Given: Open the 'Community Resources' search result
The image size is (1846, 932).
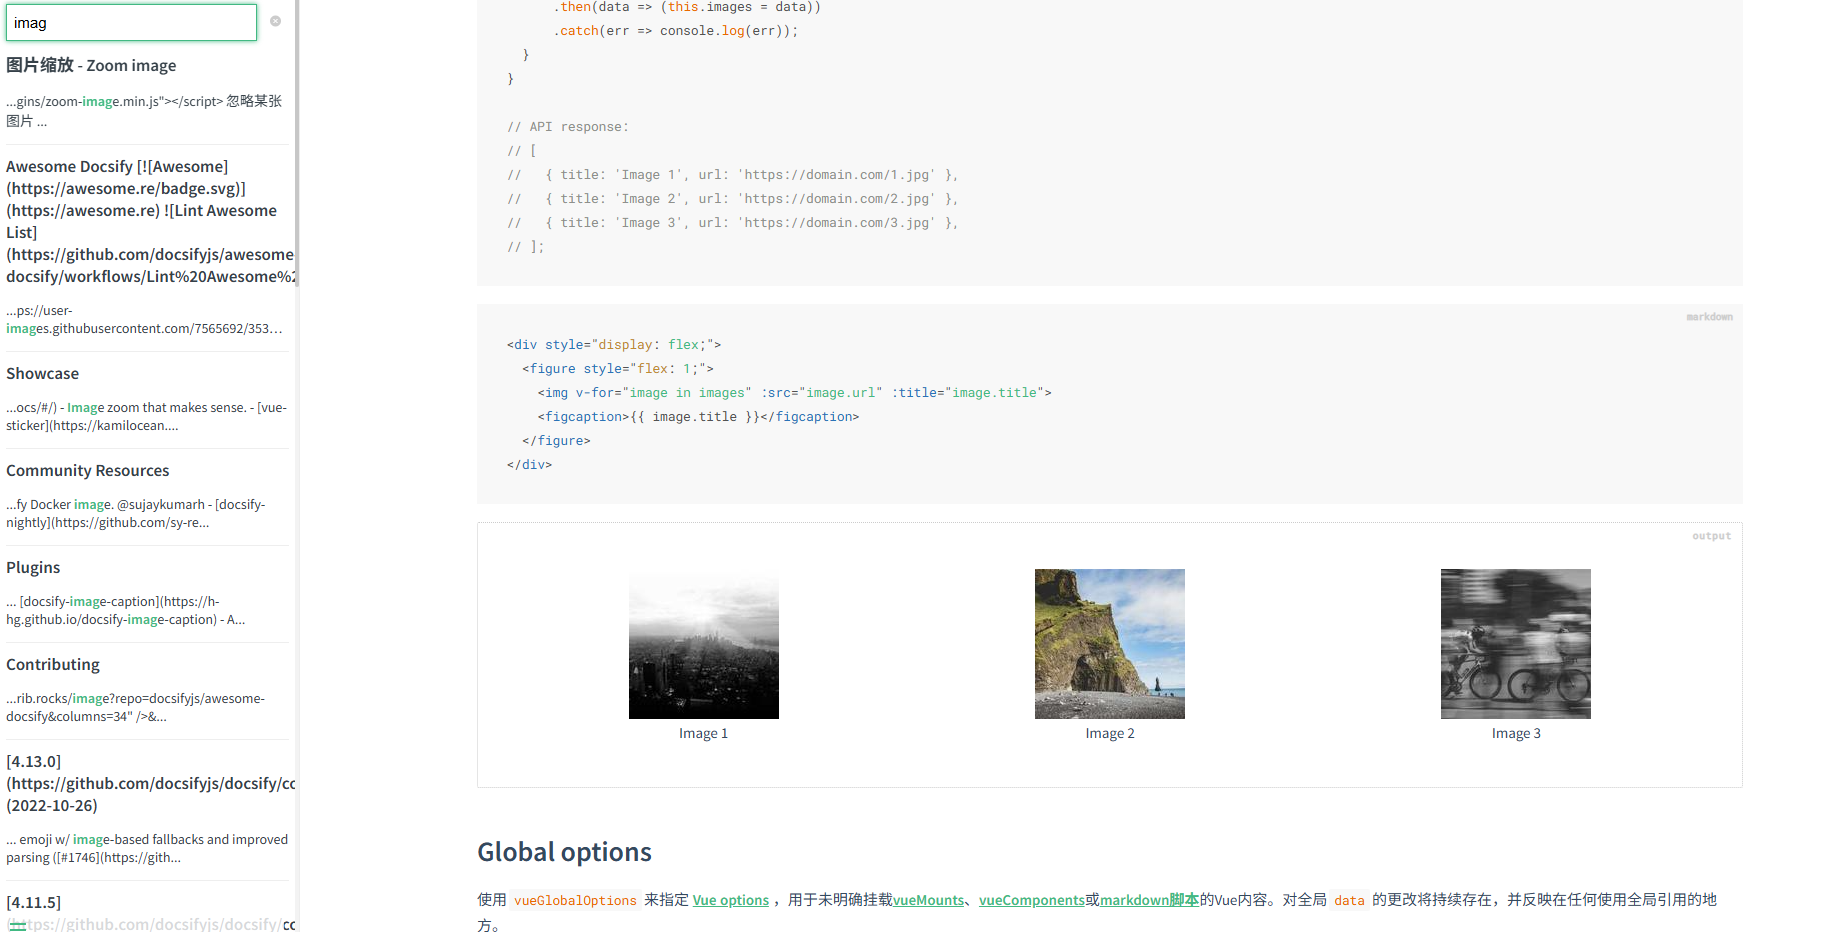Looking at the screenshot, I should click(87, 470).
